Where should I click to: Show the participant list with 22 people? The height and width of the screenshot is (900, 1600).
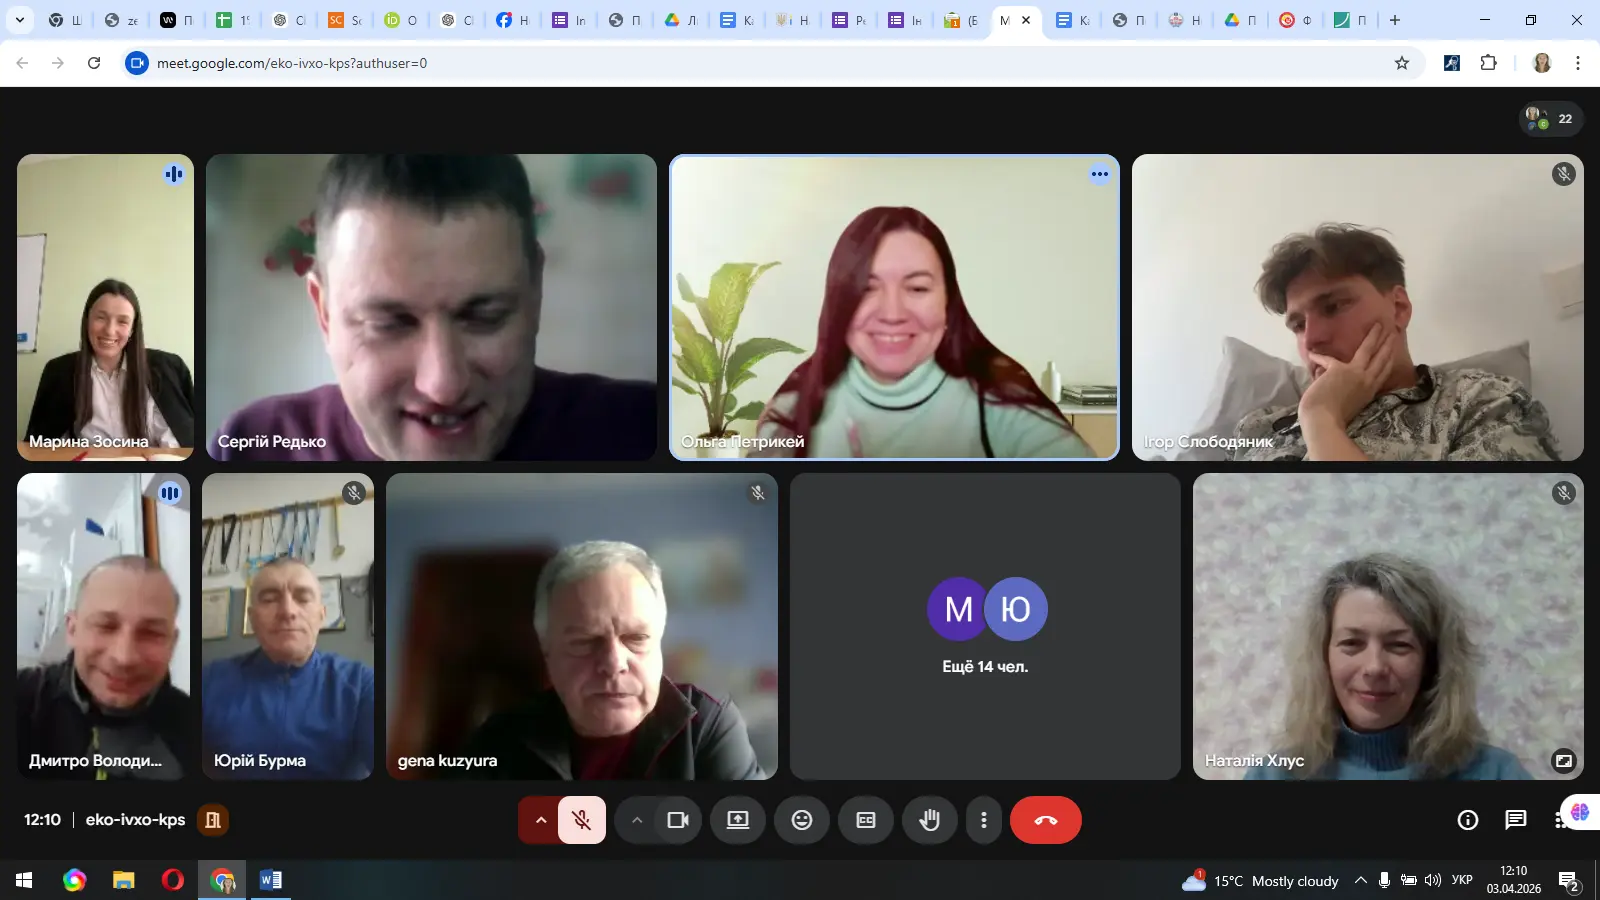[x=1551, y=119]
